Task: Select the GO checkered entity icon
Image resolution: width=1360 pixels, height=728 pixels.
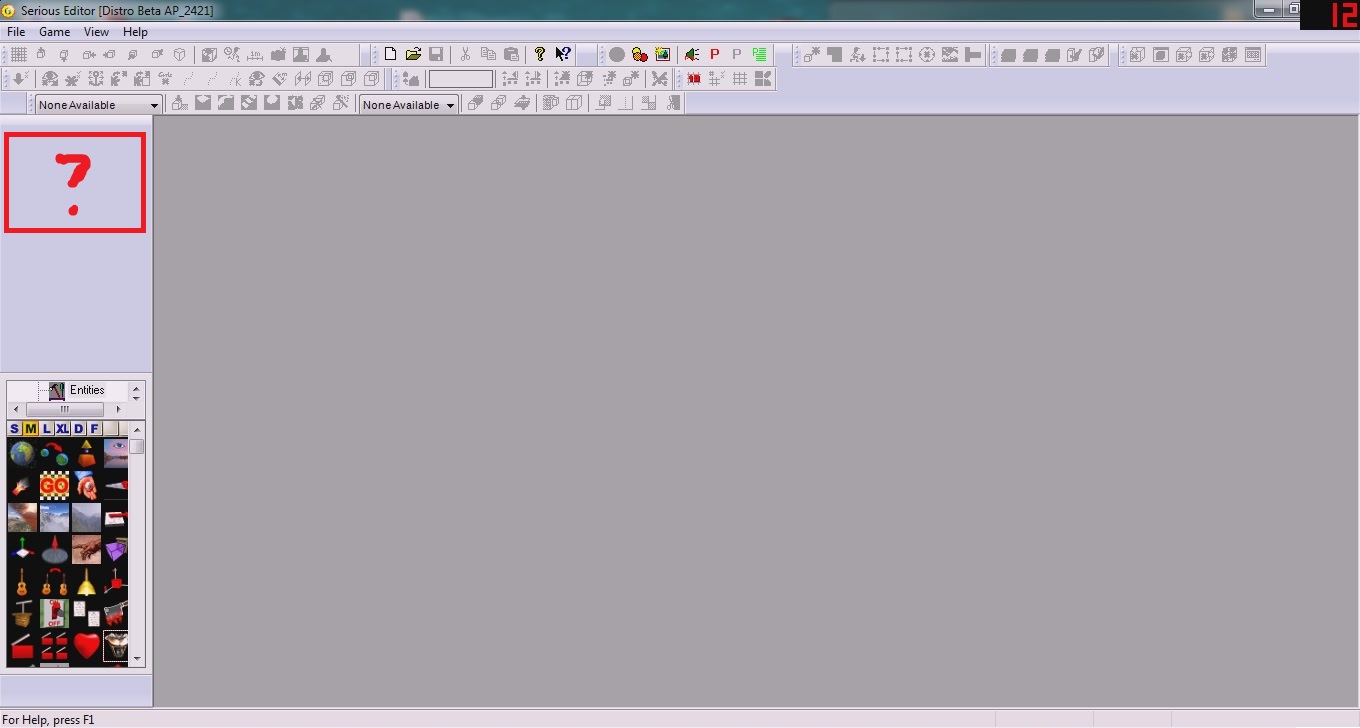Action: [x=54, y=486]
